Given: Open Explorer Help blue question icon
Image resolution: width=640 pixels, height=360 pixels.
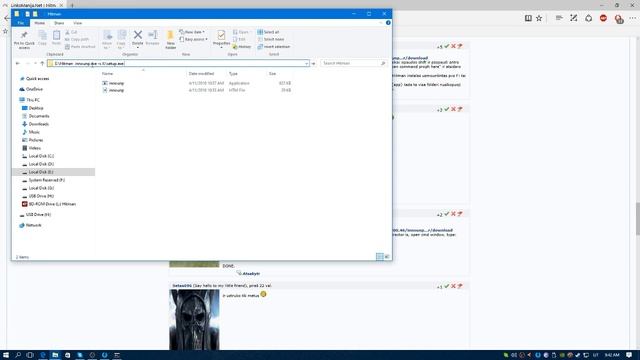Looking at the screenshot, I should tap(388, 23).
